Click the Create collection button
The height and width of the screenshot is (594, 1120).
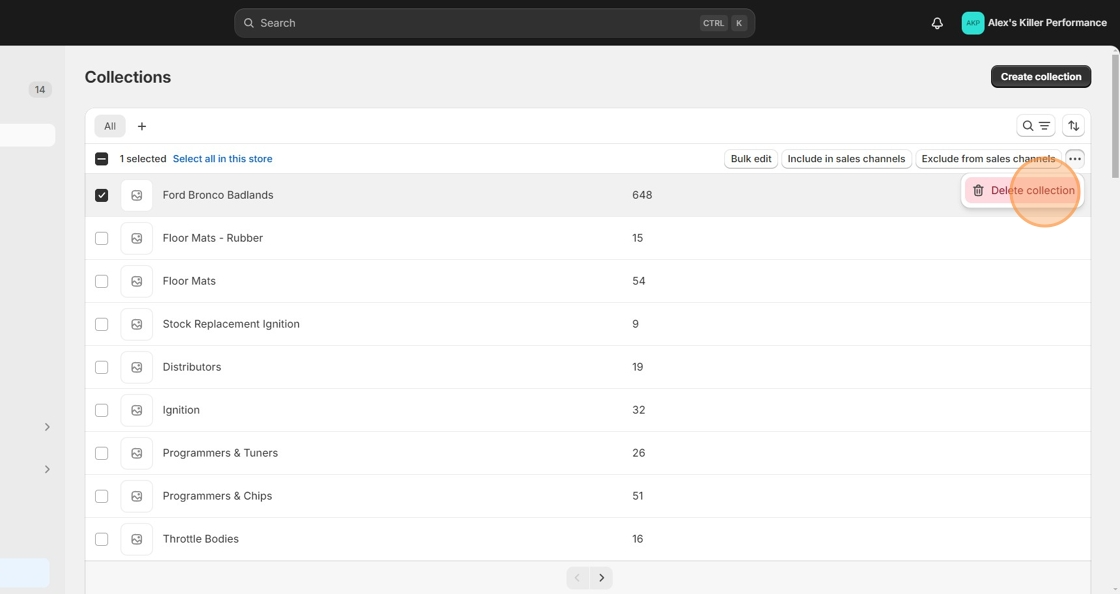point(1041,76)
